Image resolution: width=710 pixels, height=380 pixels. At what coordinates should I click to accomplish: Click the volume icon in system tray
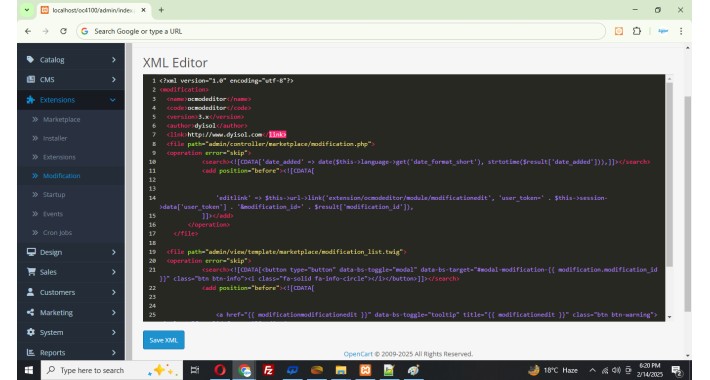(x=616, y=370)
